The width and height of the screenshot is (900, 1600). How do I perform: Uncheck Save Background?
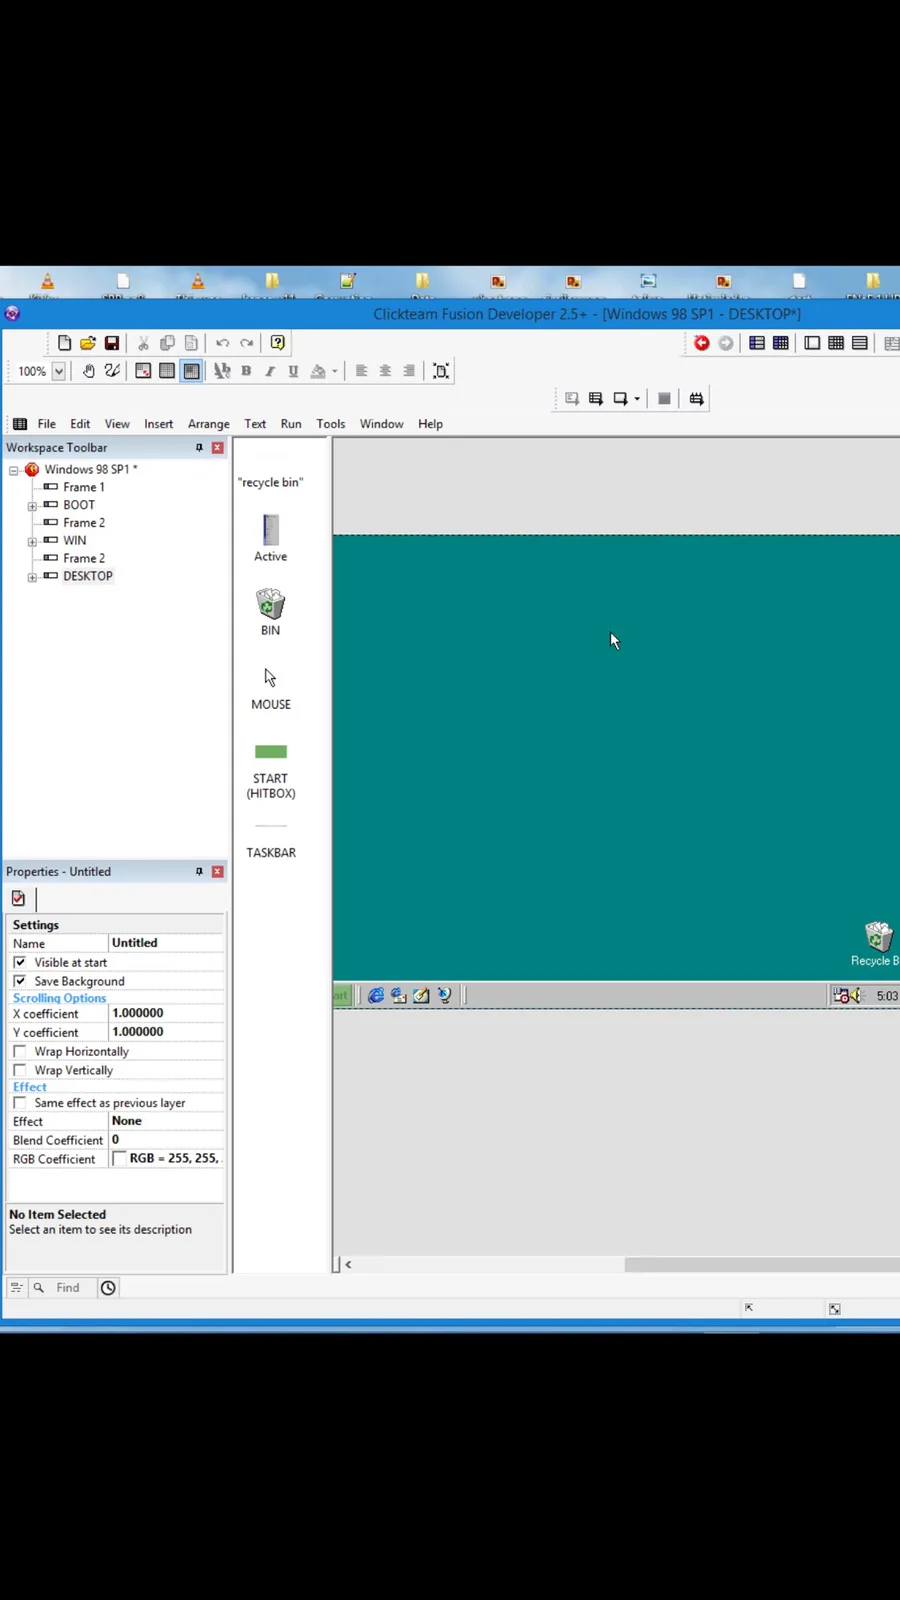(20, 981)
